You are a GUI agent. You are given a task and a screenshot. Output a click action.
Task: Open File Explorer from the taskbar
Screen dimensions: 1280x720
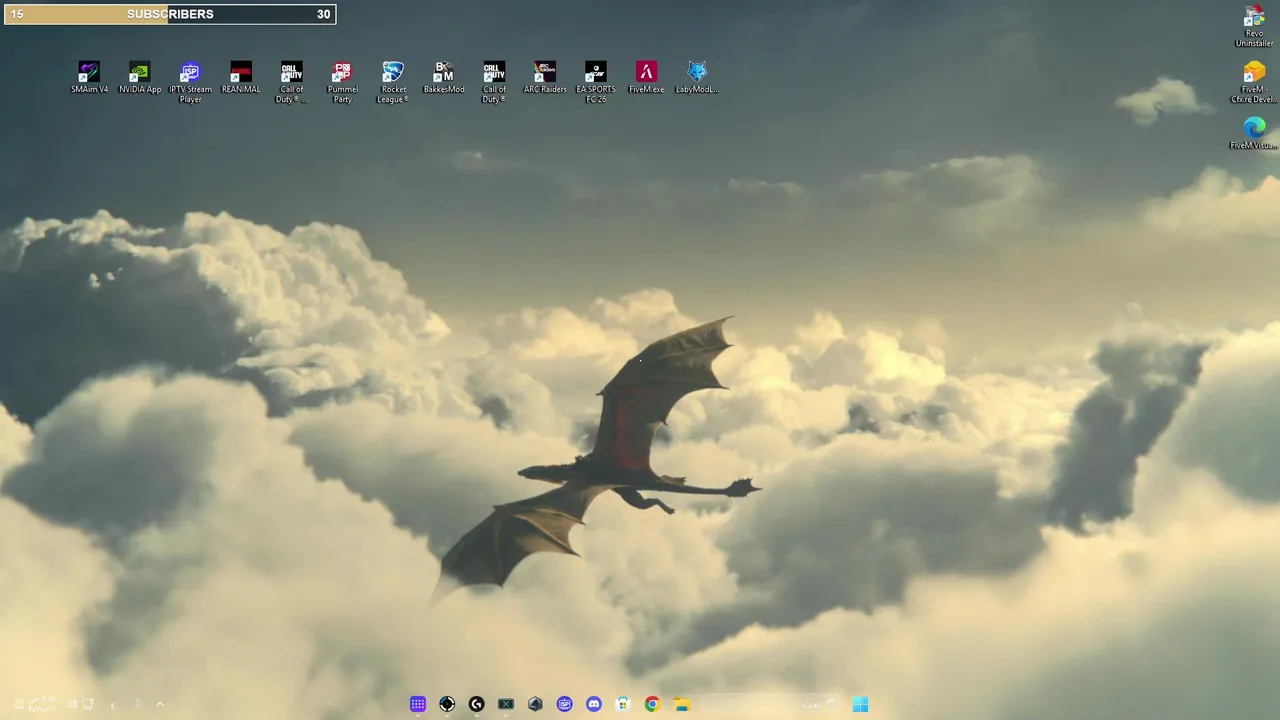pyautogui.click(x=682, y=704)
